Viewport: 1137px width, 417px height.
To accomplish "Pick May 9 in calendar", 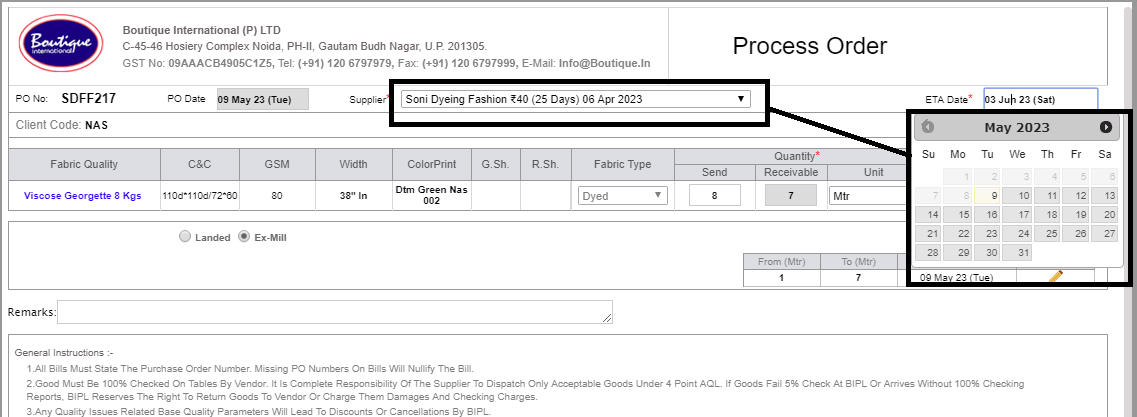I will pyautogui.click(x=987, y=195).
